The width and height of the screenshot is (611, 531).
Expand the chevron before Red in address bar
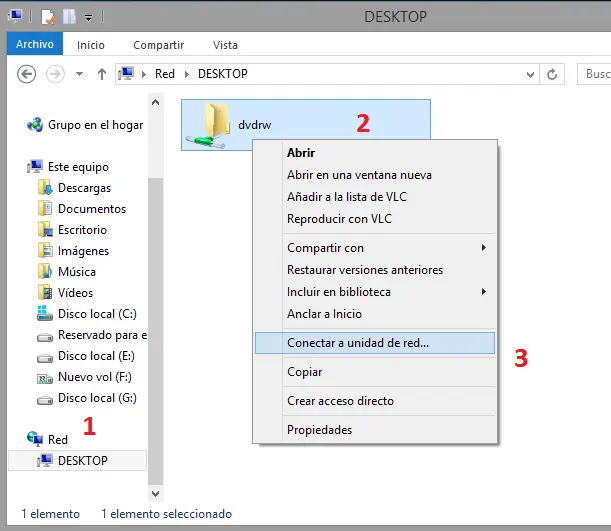click(x=144, y=74)
